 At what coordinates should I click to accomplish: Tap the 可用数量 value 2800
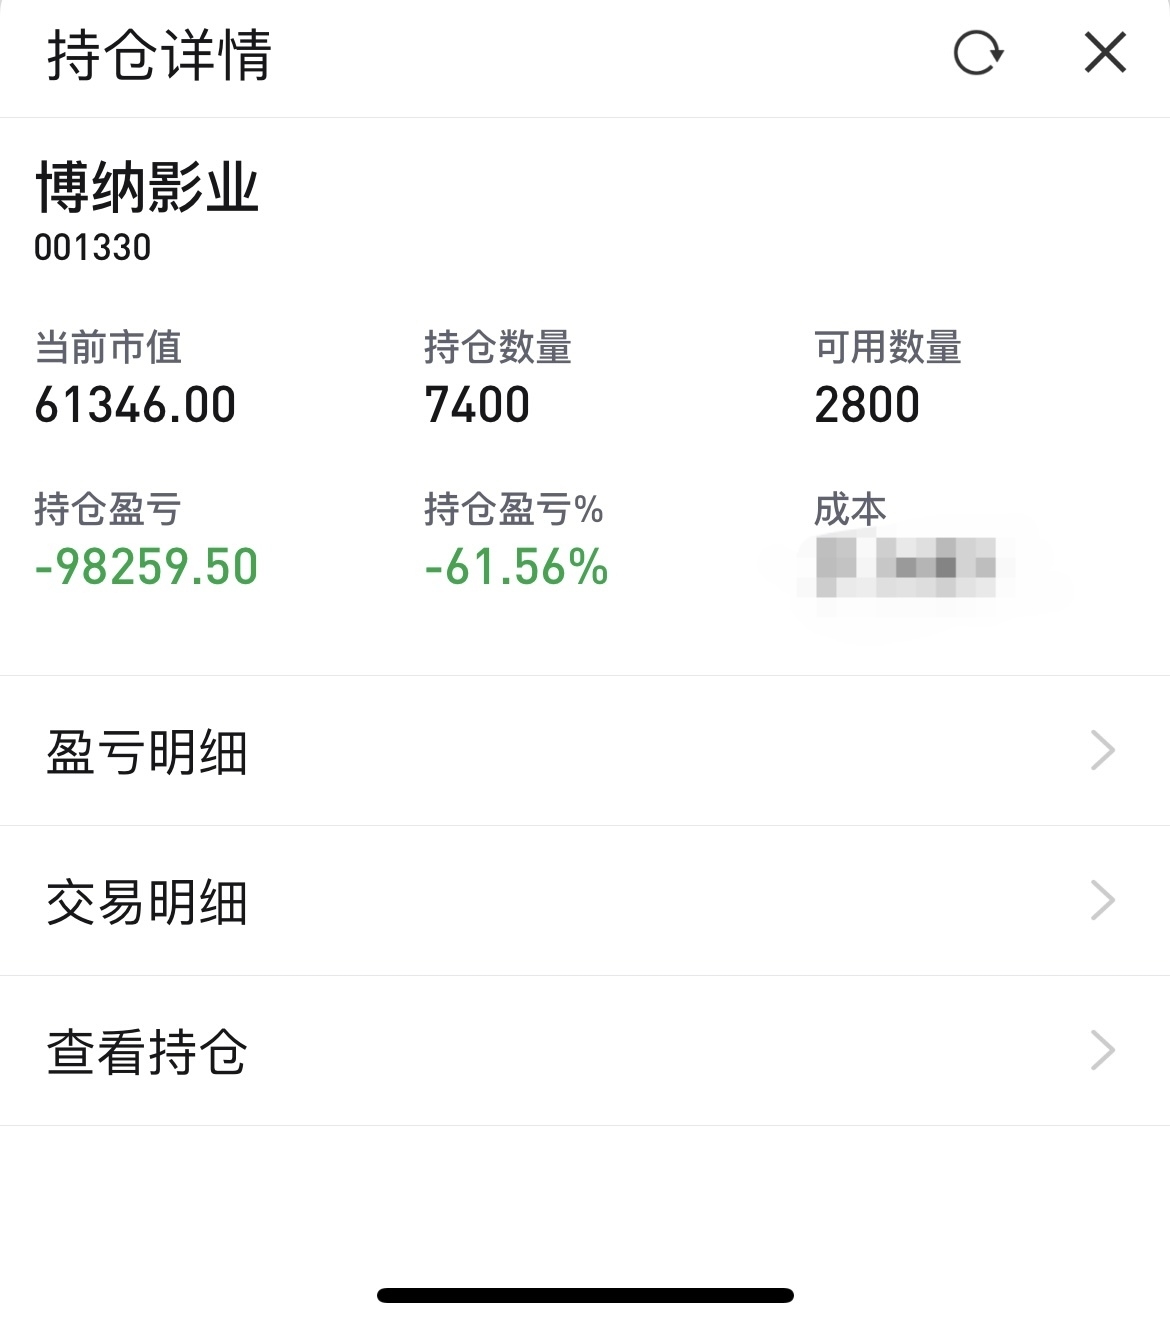pos(867,405)
